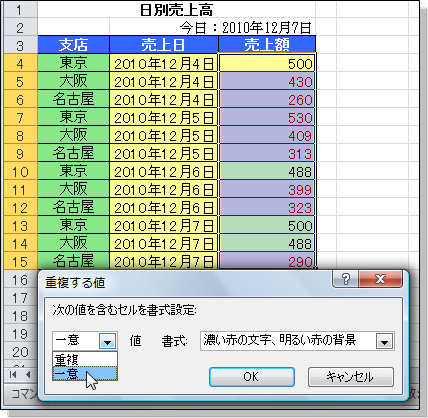The image size is (428, 418).
Task: Click the 今日：2010年12月7日 cell
Action: [212, 27]
